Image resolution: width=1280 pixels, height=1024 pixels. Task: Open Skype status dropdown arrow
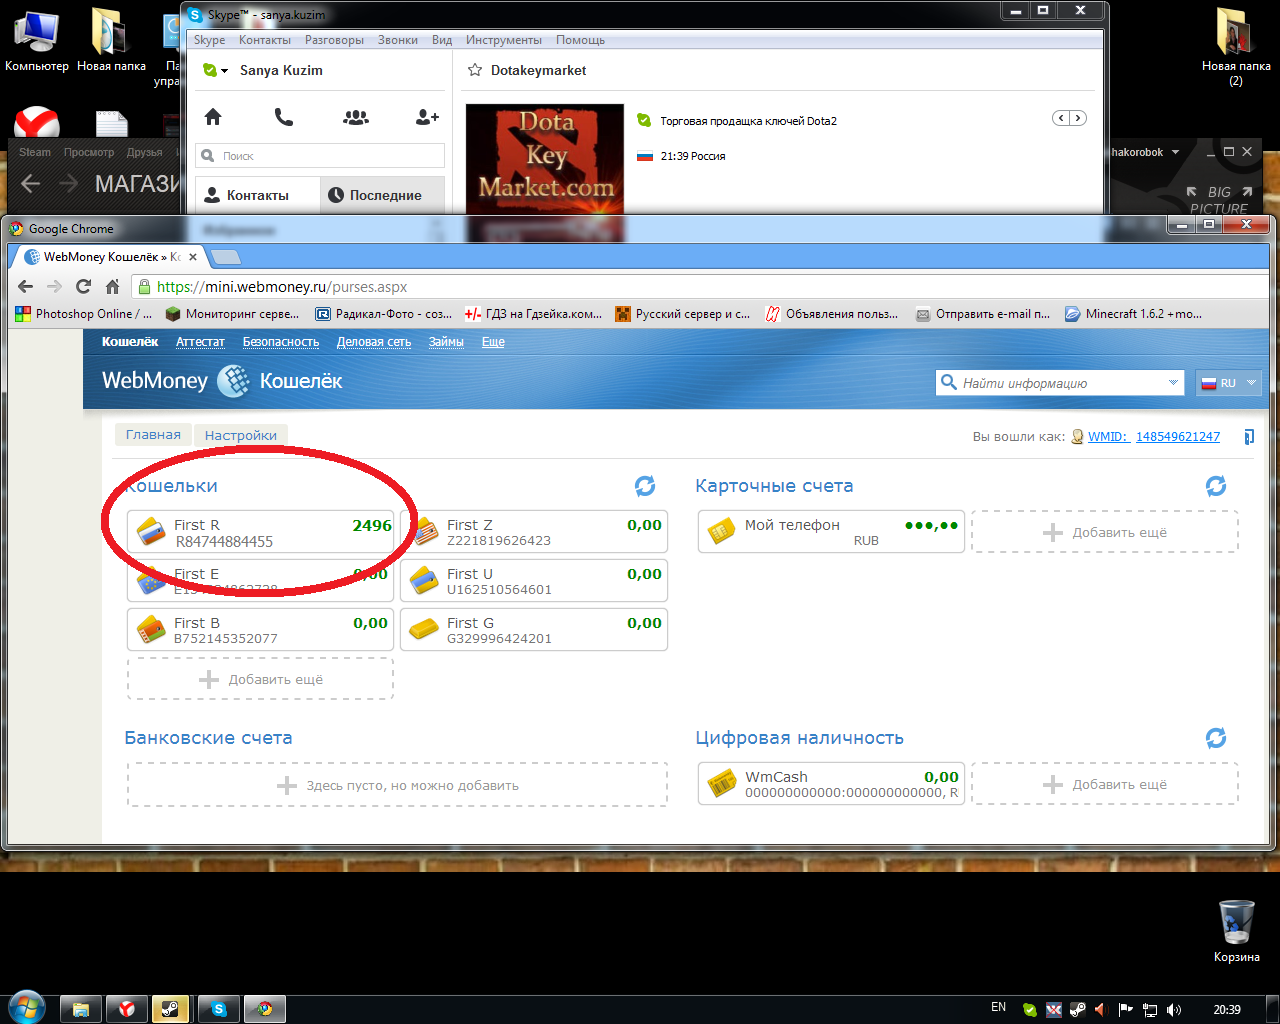tap(224, 71)
